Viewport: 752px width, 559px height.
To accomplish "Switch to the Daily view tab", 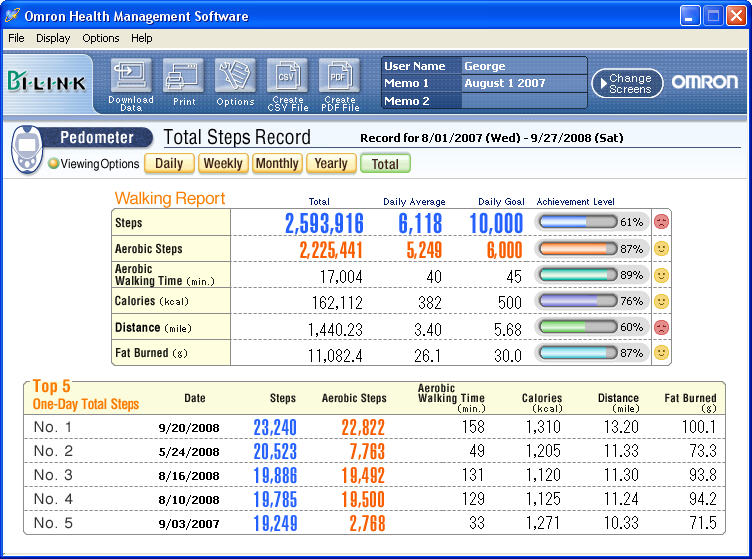I will pos(169,164).
